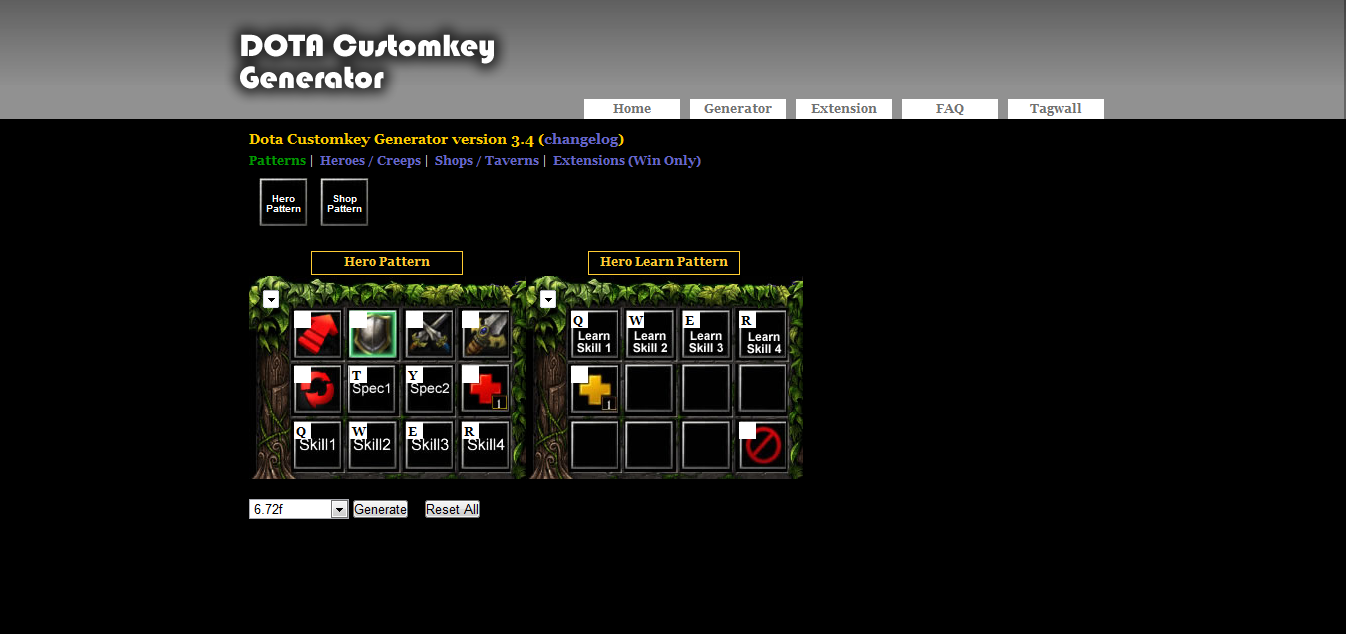Select the Learn Skill 3 slot

coord(706,334)
